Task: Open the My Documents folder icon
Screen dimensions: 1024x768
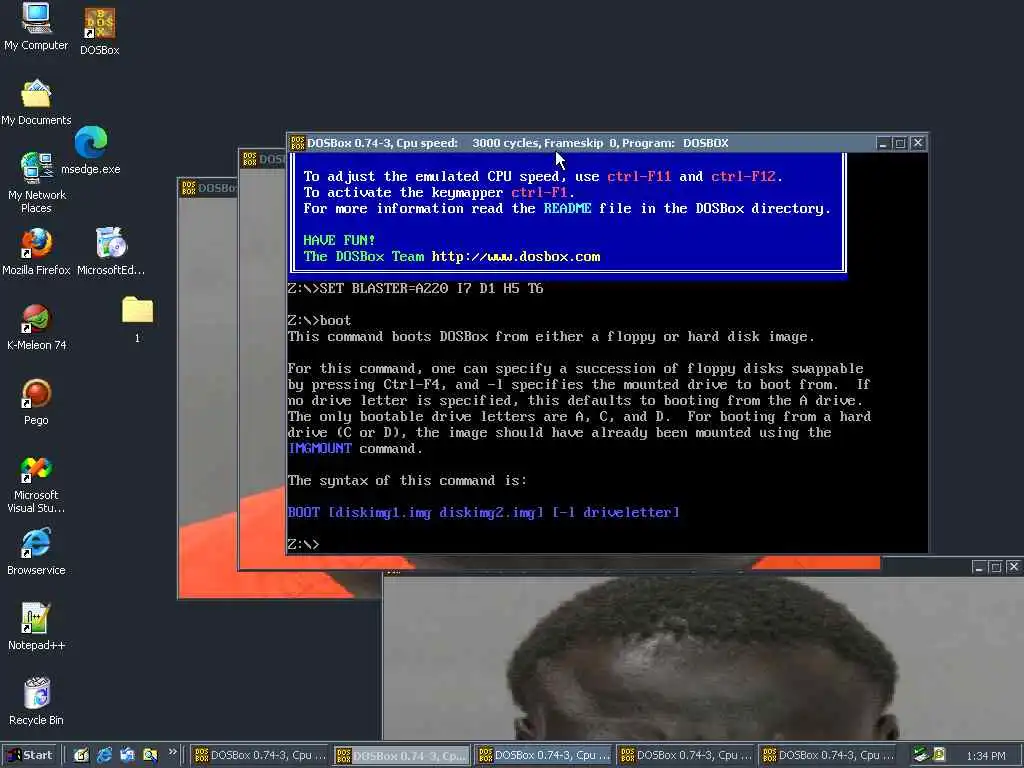Action: point(36,102)
